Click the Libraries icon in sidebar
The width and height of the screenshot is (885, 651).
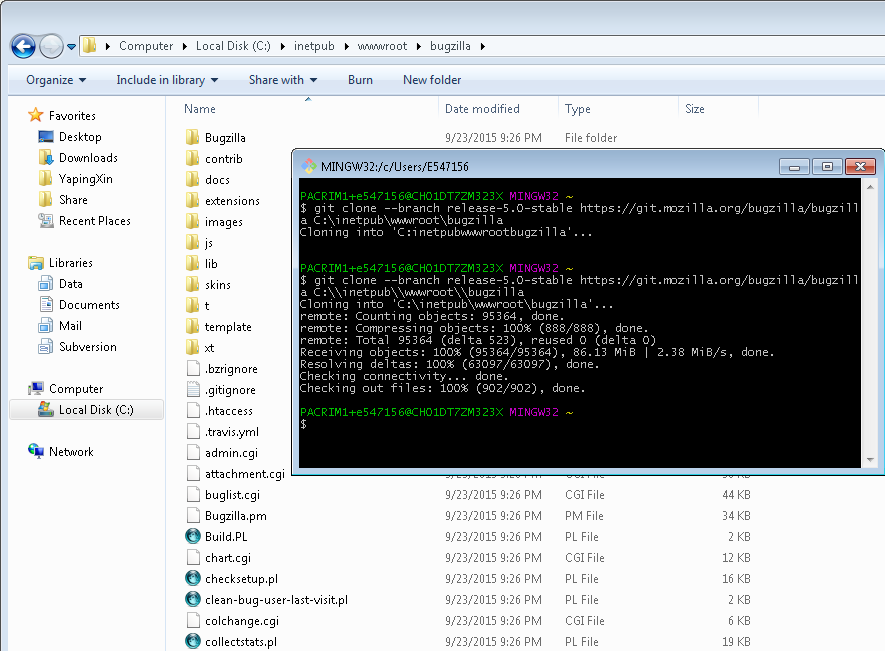pyautogui.click(x=36, y=263)
